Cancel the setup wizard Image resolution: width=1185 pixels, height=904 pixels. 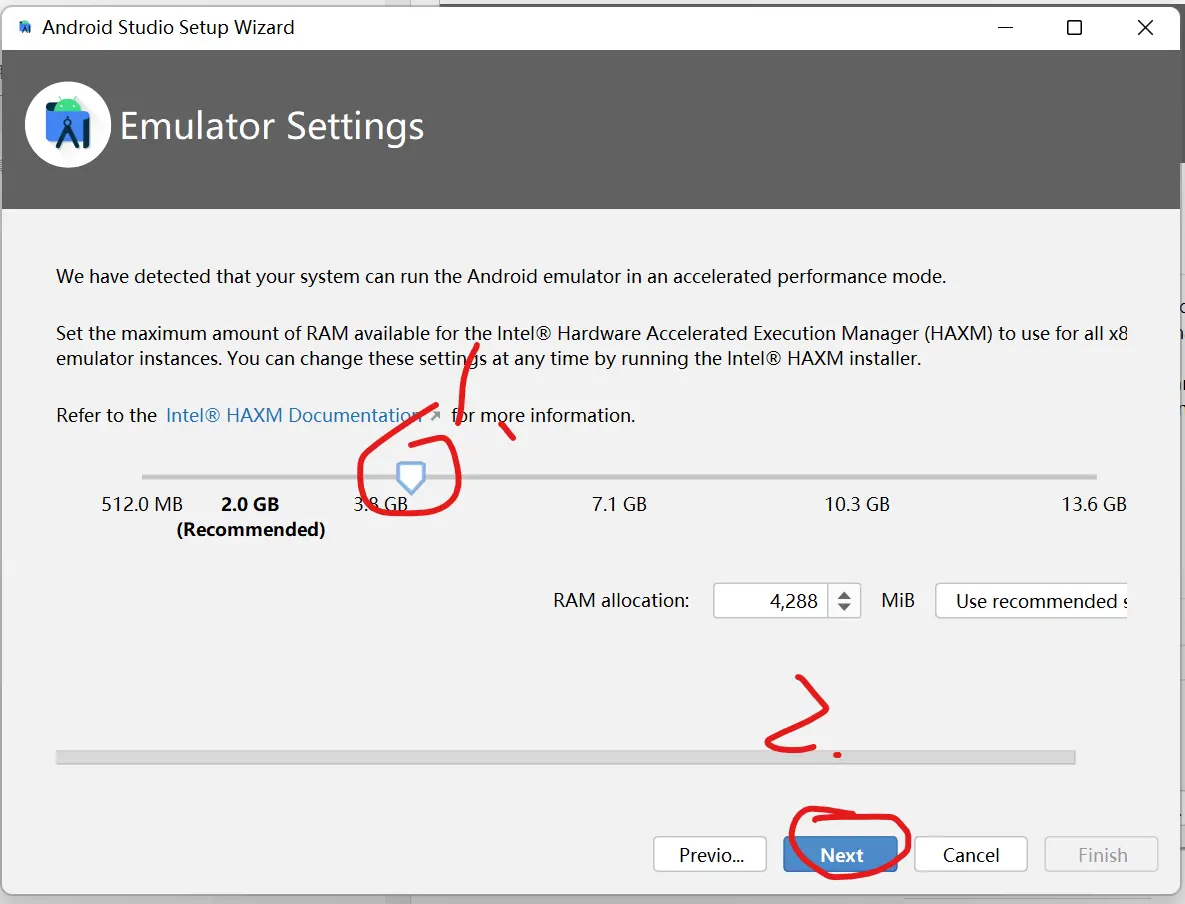pos(970,855)
